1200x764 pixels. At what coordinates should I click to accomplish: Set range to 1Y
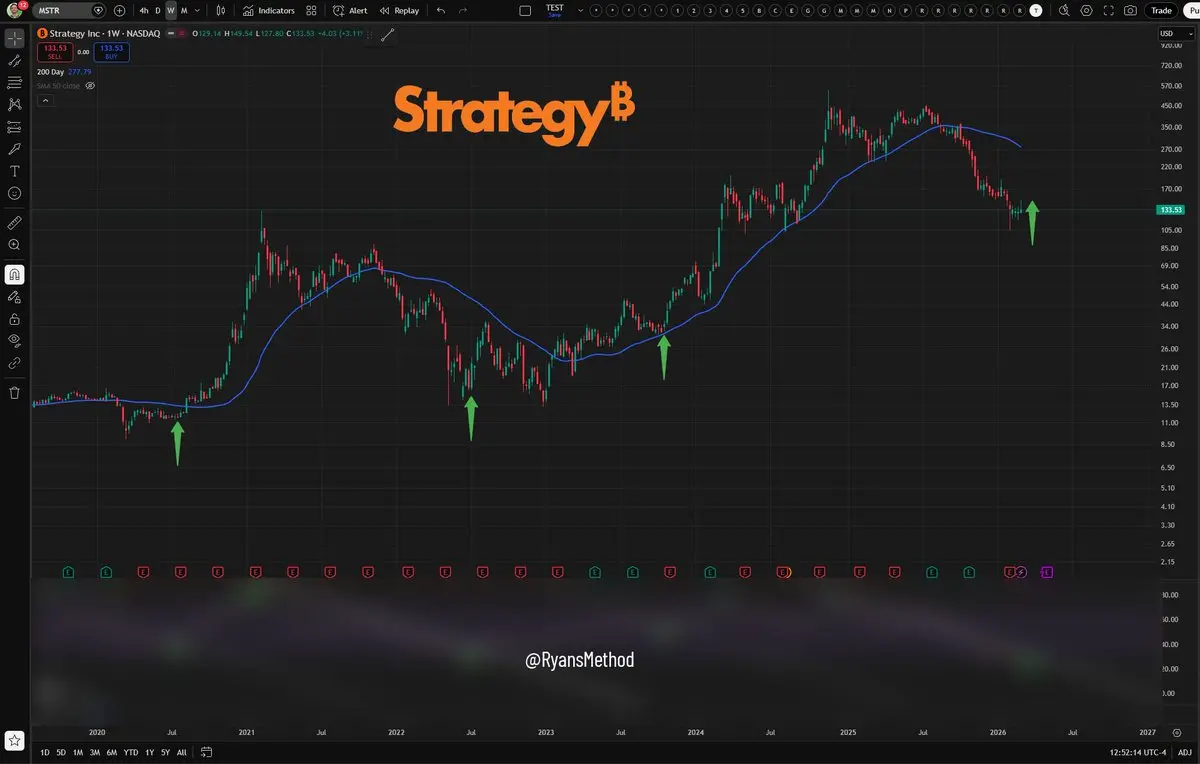pos(149,752)
